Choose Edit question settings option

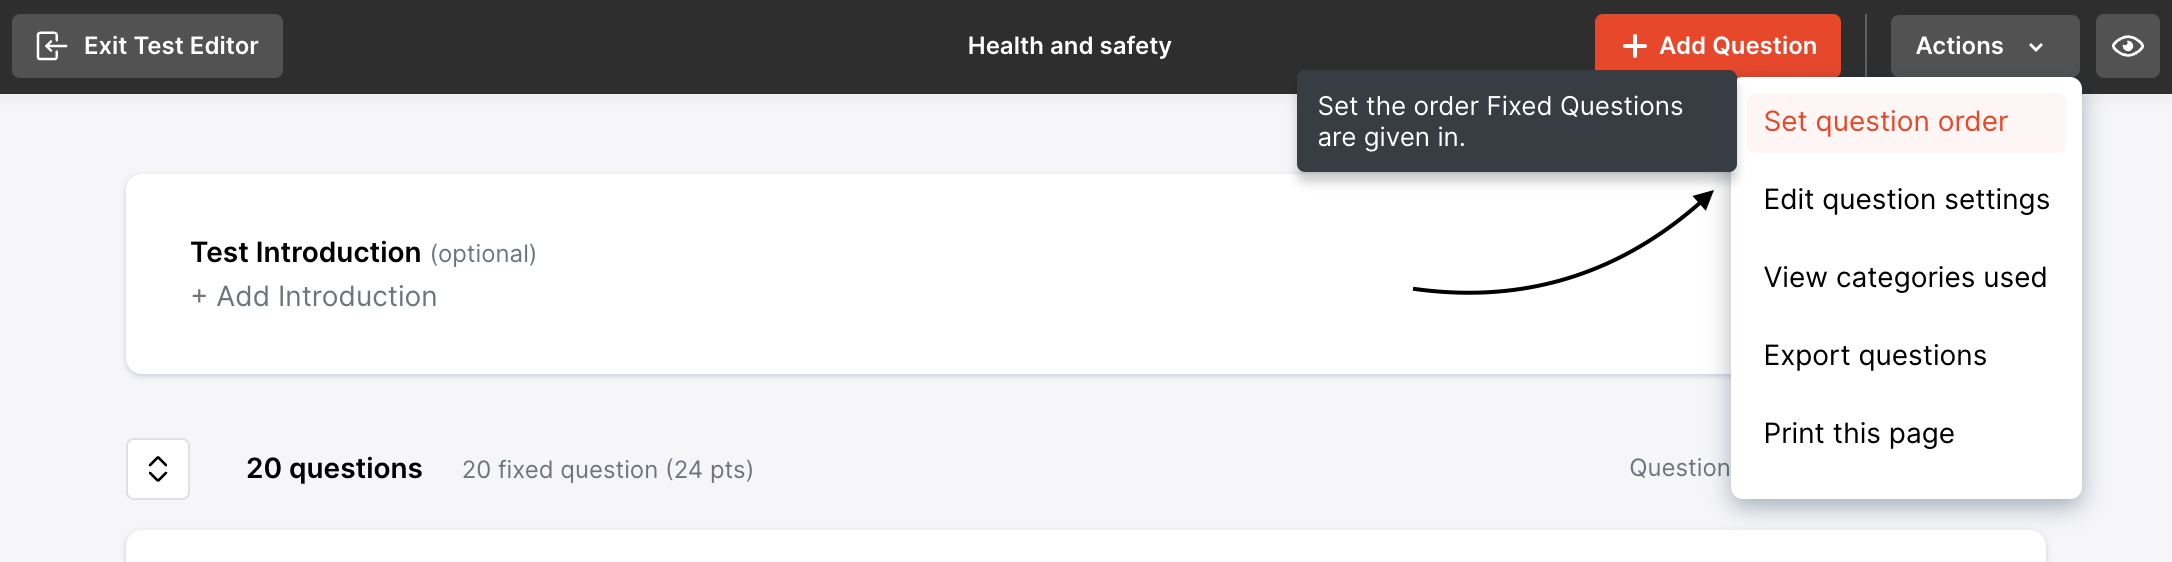pyautogui.click(x=1906, y=200)
